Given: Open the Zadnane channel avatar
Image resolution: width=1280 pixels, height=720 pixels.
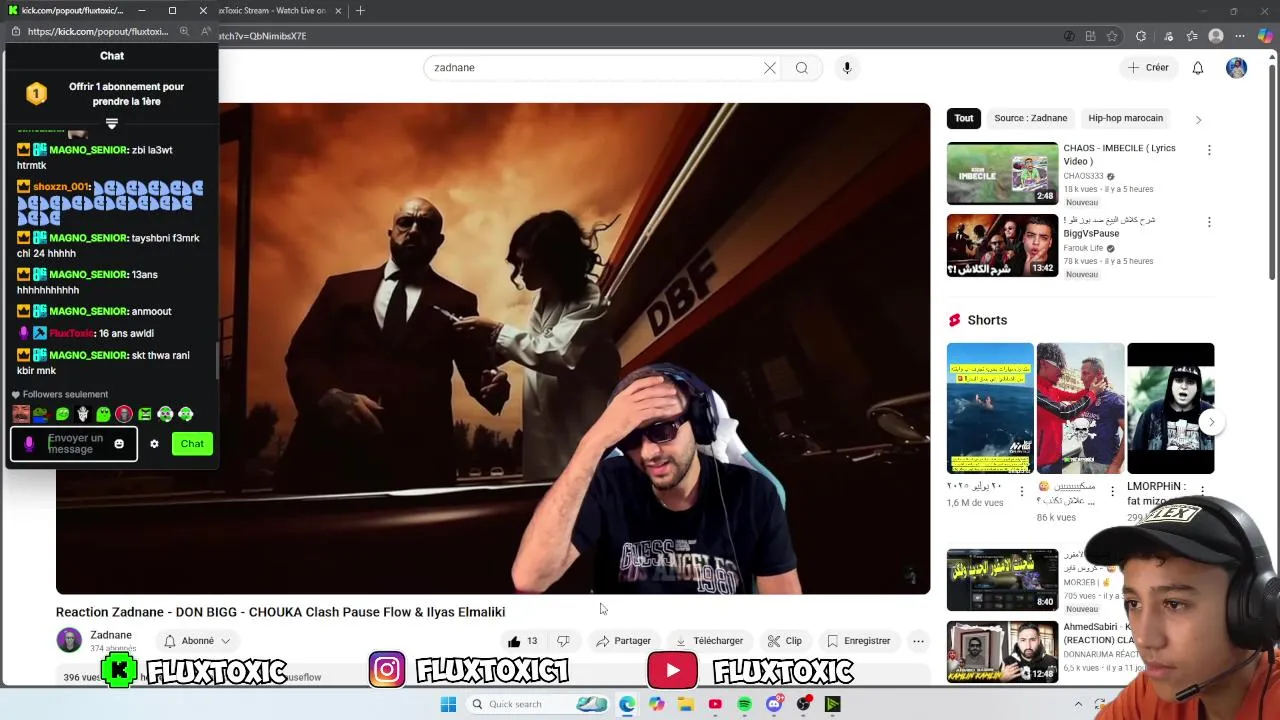Looking at the screenshot, I should 69,640.
